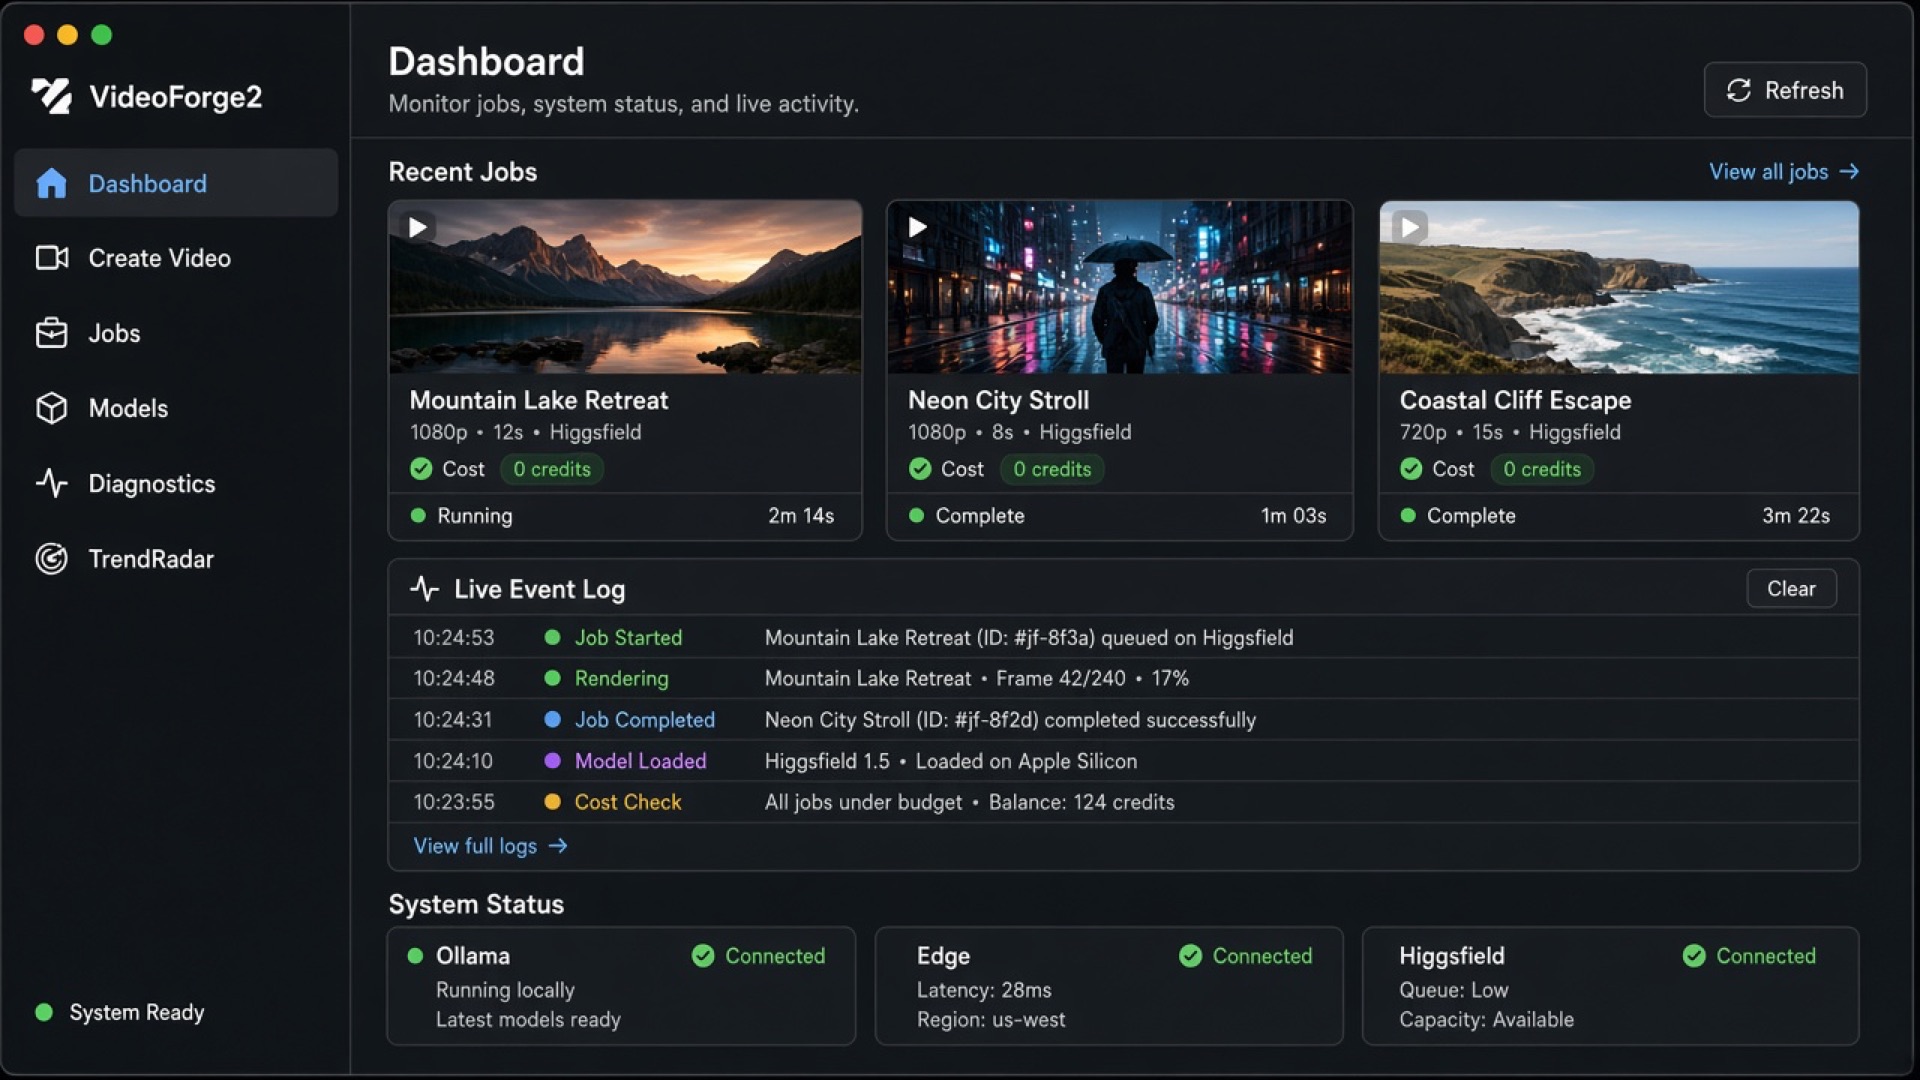Select the Job Completed log entry
The image size is (1920, 1080).
click(x=1123, y=719)
